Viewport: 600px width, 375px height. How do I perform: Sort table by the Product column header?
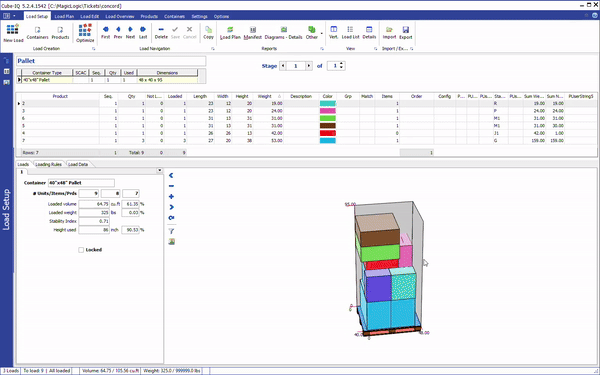60,96
